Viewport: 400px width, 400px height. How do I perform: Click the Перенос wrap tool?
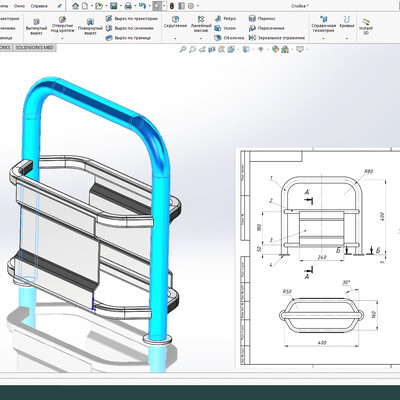pos(262,19)
